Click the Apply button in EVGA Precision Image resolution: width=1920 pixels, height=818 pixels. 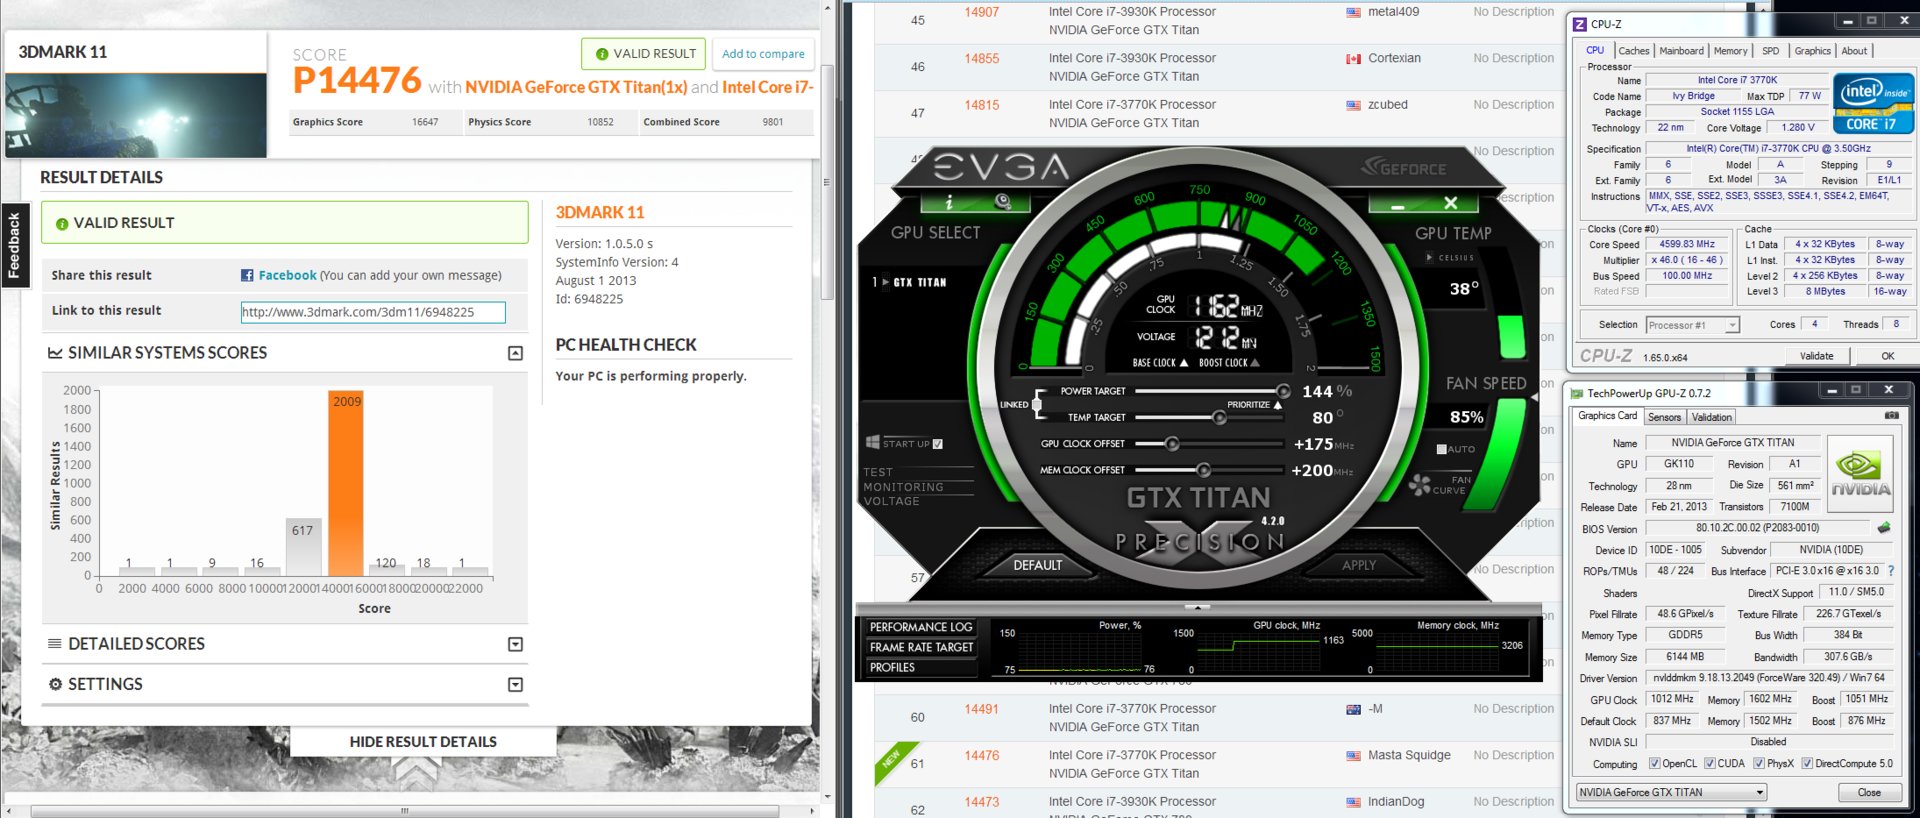pyautogui.click(x=1359, y=565)
